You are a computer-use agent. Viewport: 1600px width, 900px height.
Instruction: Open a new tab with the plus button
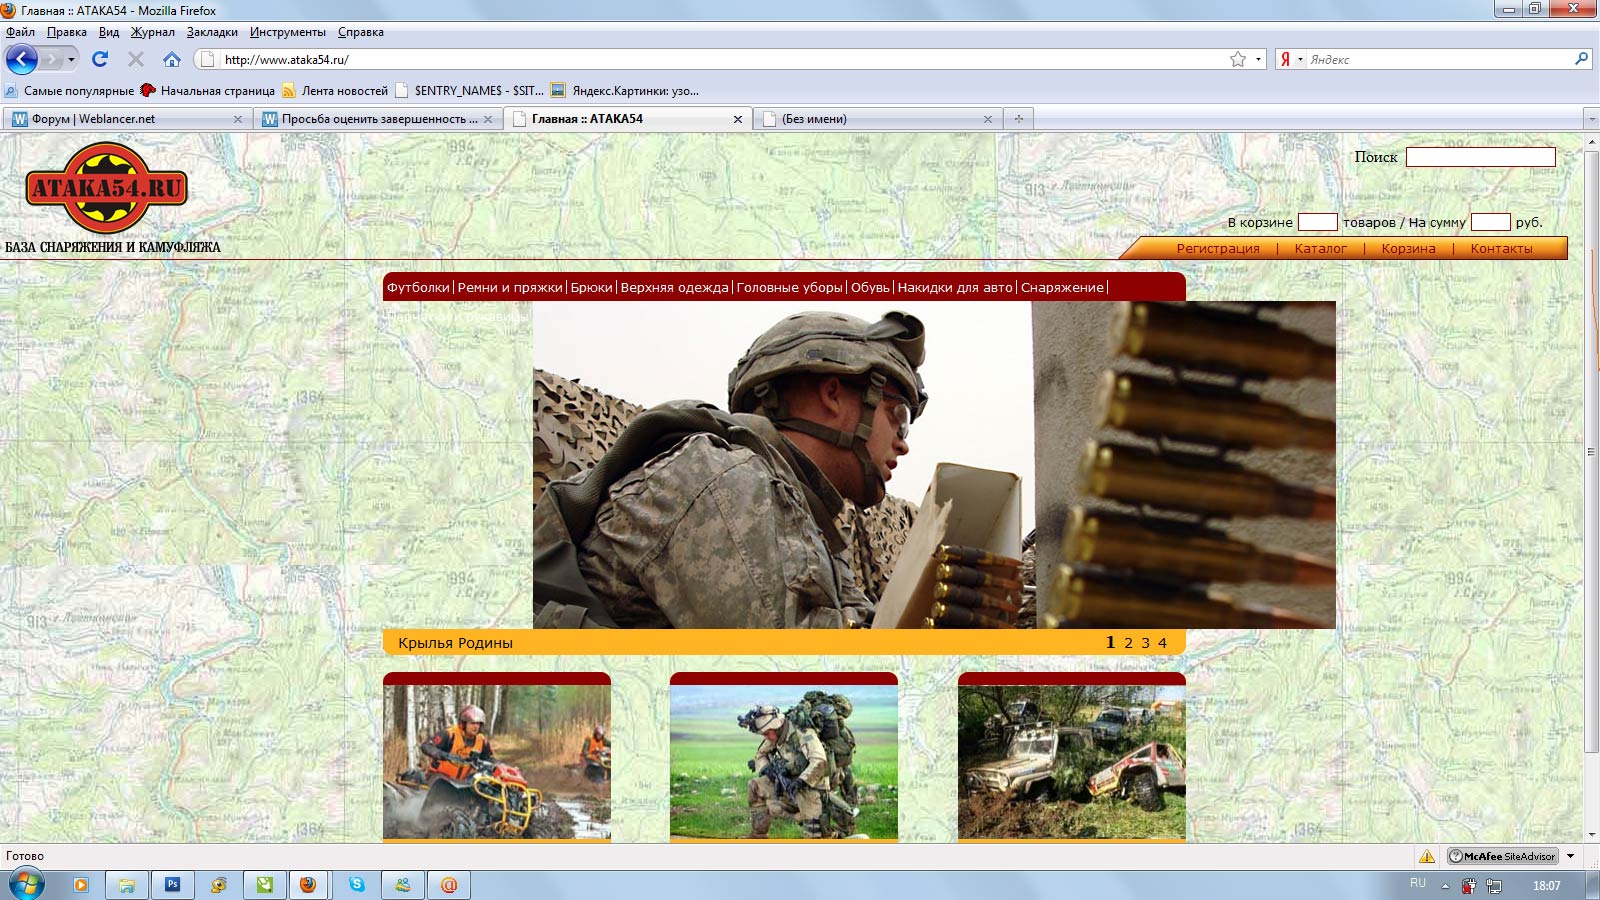[1019, 119]
